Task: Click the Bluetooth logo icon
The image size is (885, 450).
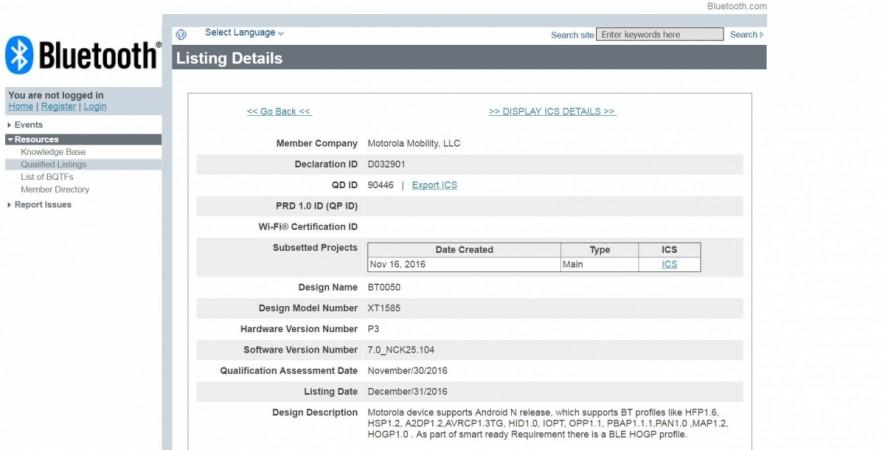Action: [19, 55]
